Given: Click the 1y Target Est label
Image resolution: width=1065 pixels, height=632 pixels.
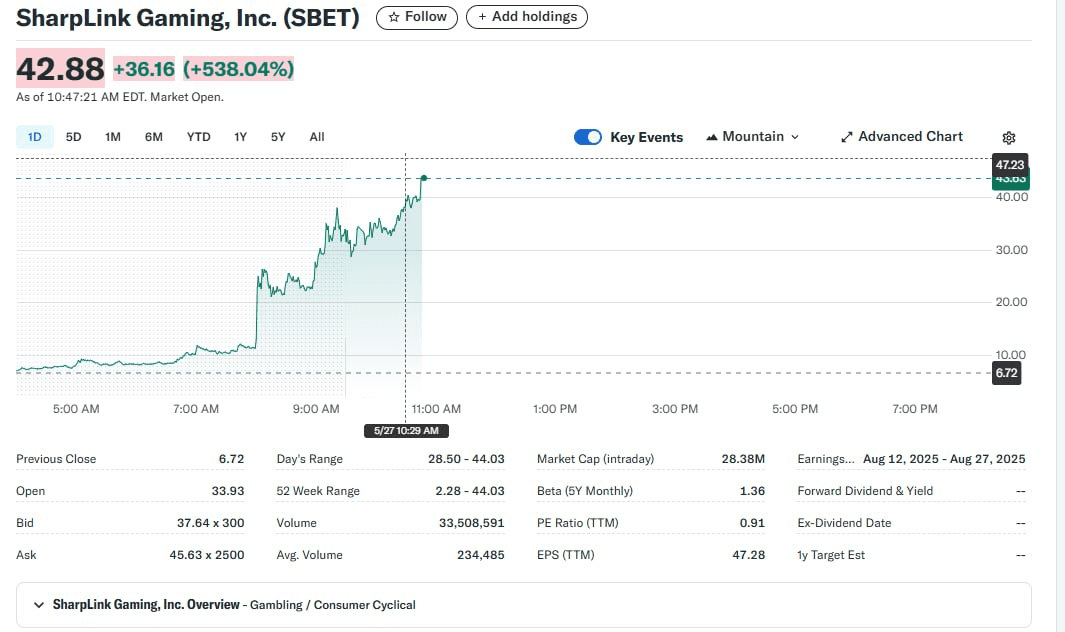Looking at the screenshot, I should pyautogui.click(x=831, y=555).
